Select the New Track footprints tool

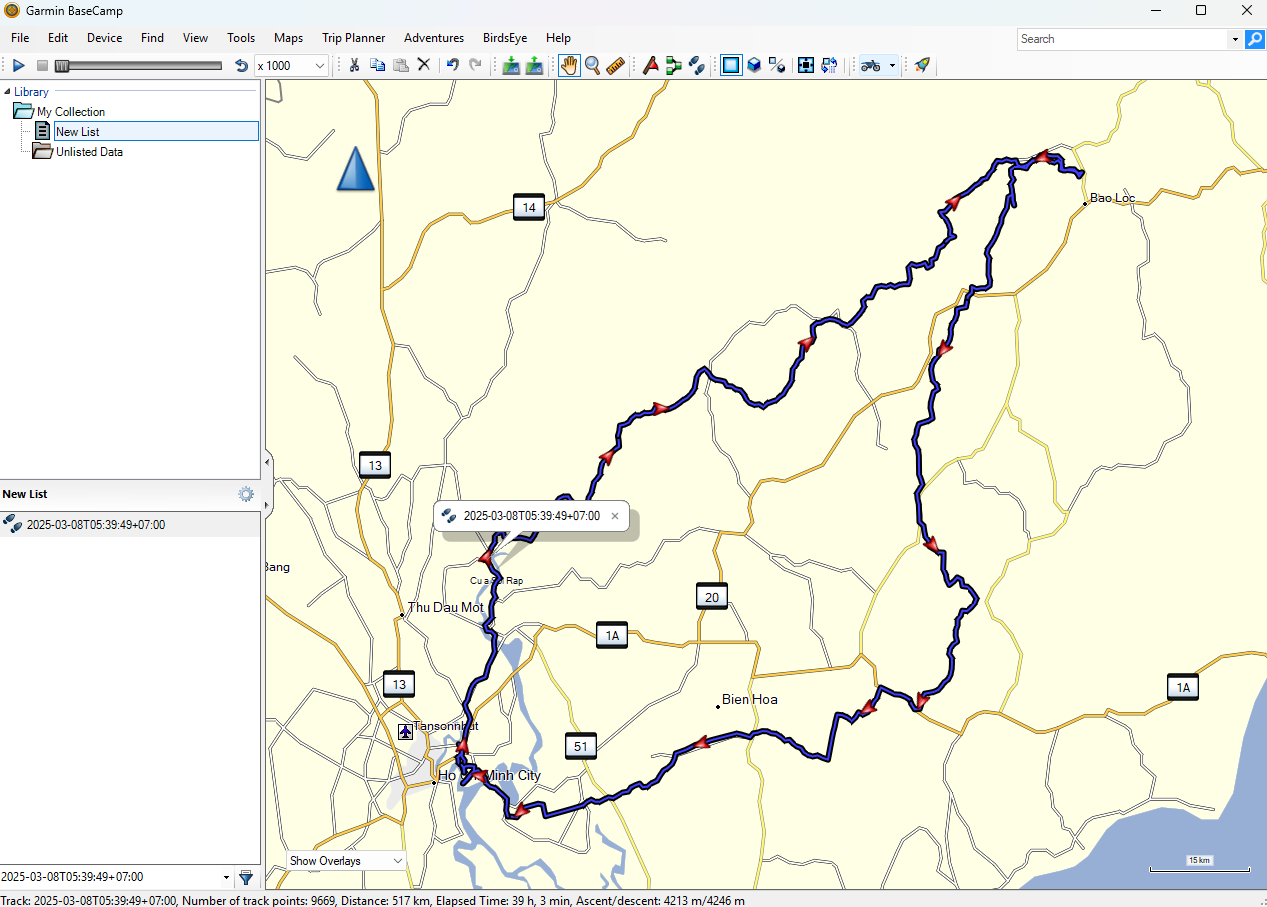click(696, 65)
